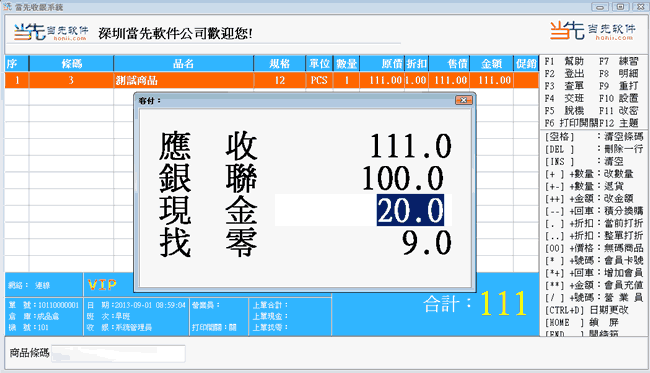Click the 找零 label in payment dialog
650x373 pixels.
[x=208, y=243]
